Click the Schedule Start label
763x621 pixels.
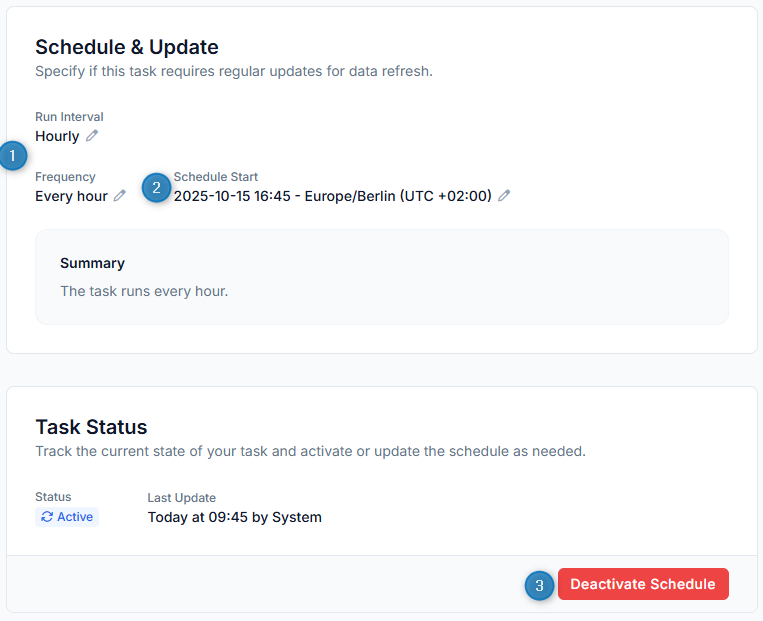216,177
